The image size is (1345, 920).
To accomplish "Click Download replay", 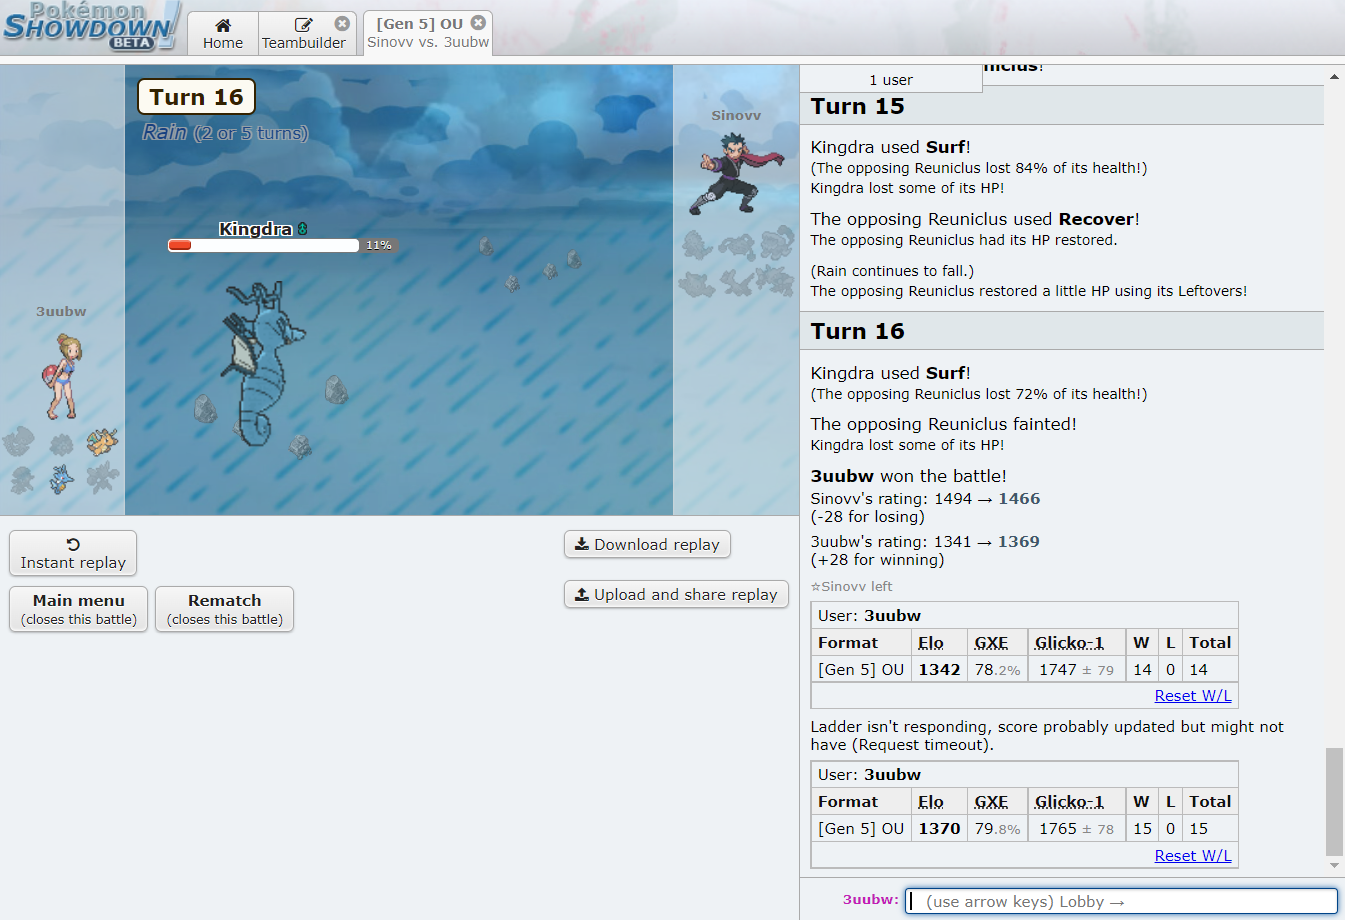I will tap(647, 544).
